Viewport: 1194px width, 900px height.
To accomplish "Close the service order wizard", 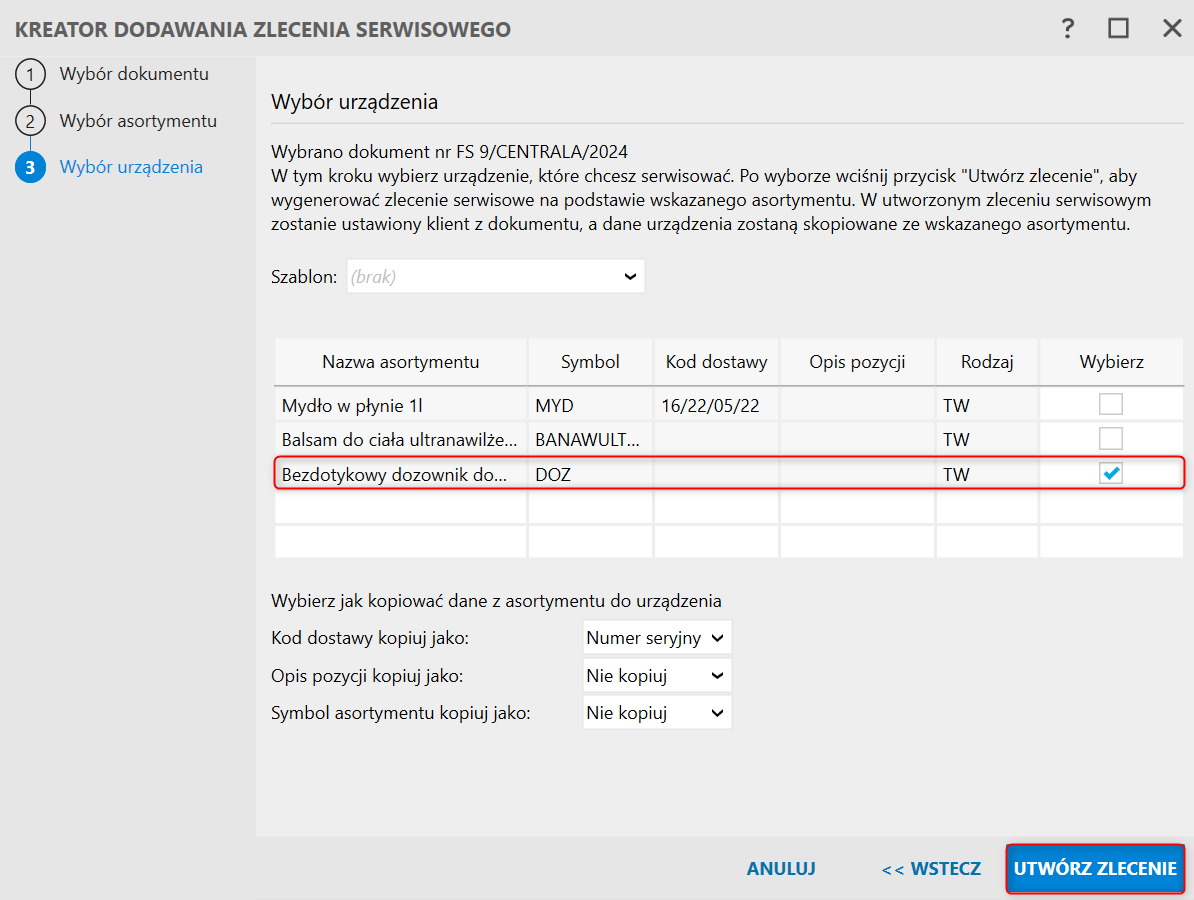I will point(1172,29).
